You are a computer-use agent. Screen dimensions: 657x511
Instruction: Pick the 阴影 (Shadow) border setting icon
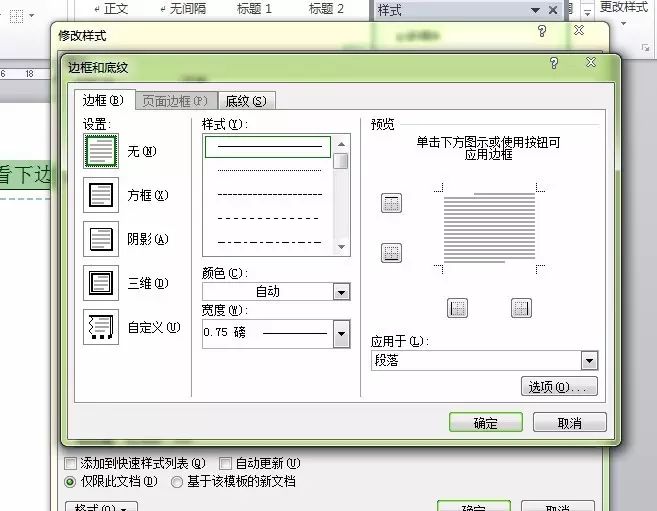point(101,239)
